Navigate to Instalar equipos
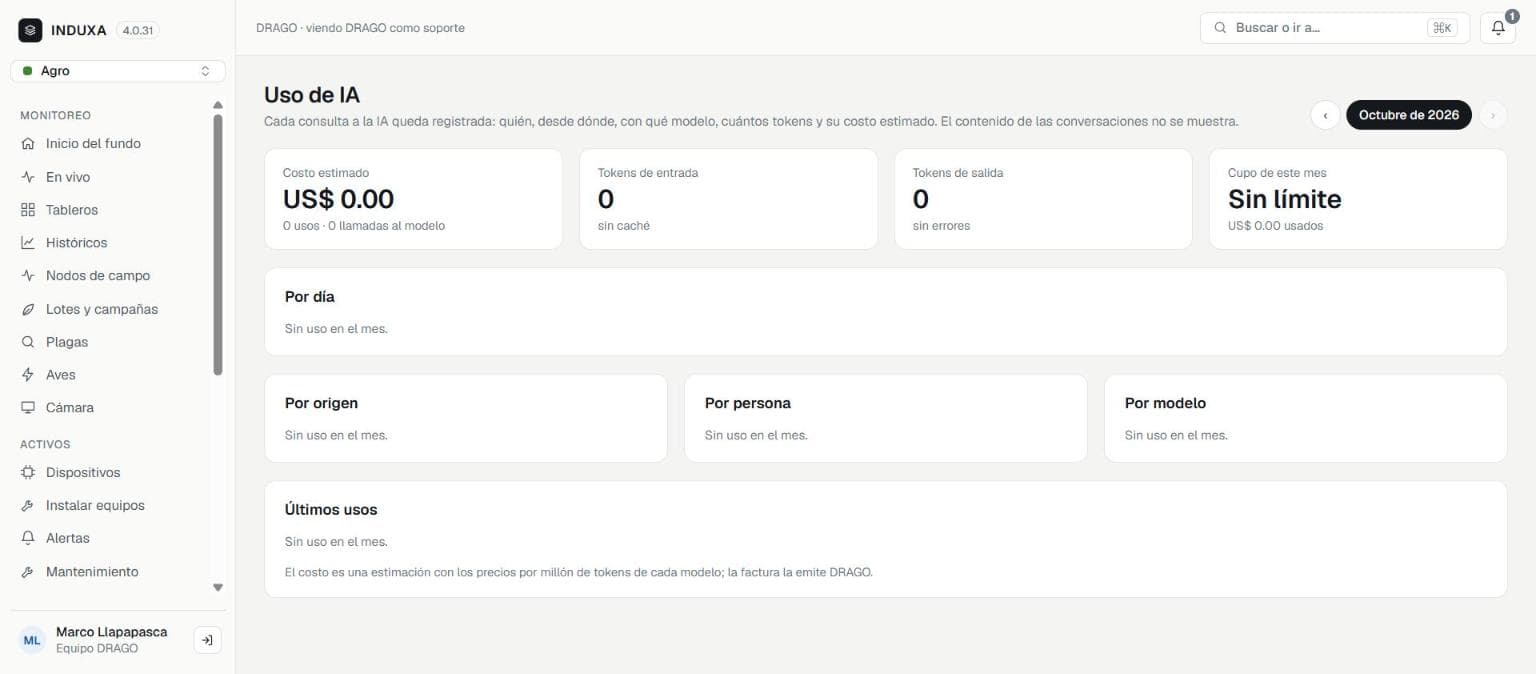This screenshot has height=674, width=1536. pos(110,506)
